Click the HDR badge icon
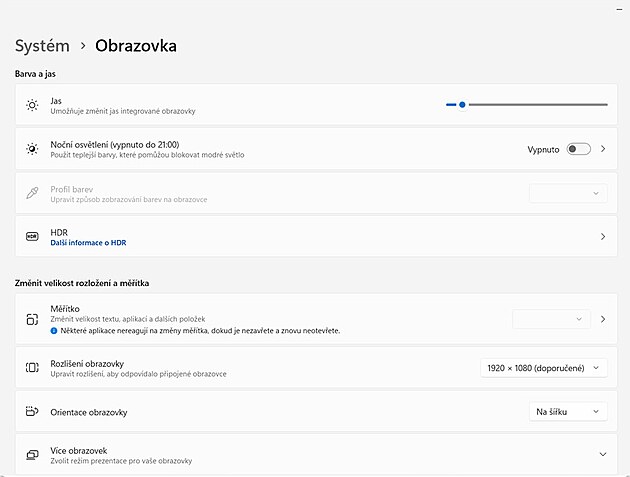This screenshot has height=477, width=630. coord(32,236)
